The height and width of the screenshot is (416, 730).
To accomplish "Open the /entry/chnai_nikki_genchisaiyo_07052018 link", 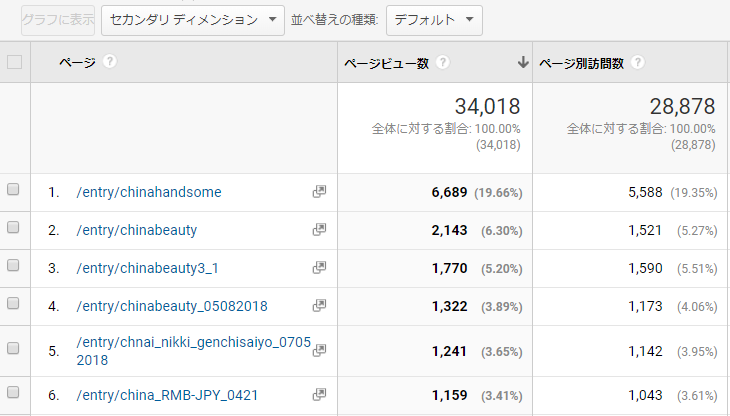I will [194, 351].
